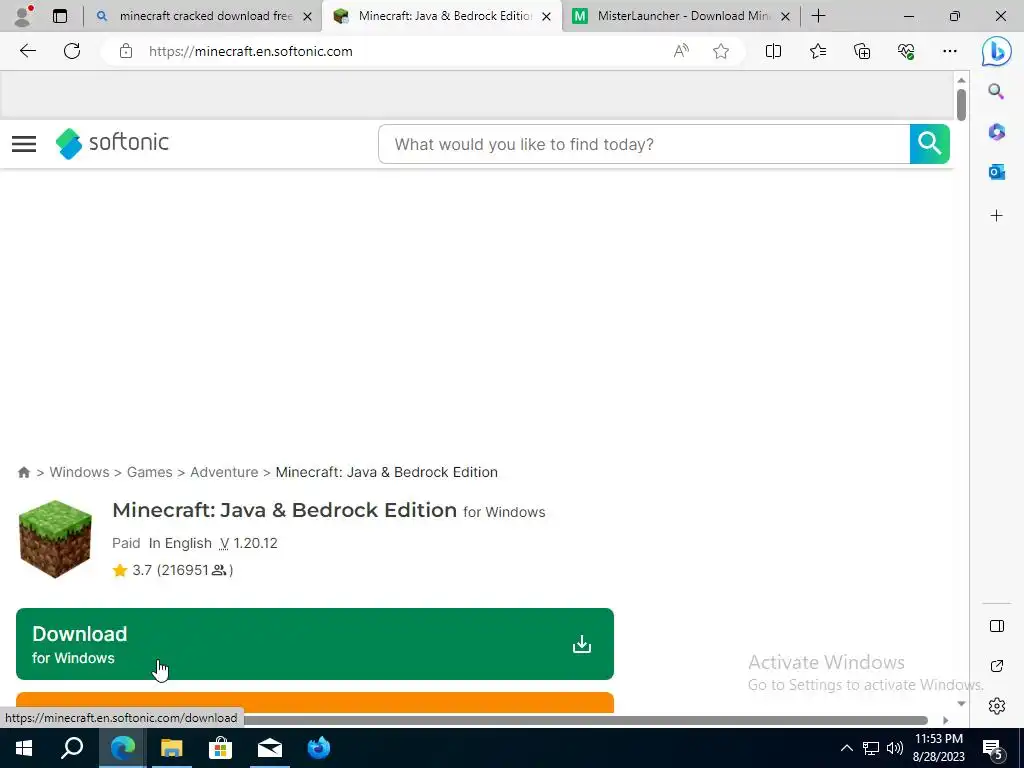
Task: View site information lock icon
Action: [x=126, y=51]
